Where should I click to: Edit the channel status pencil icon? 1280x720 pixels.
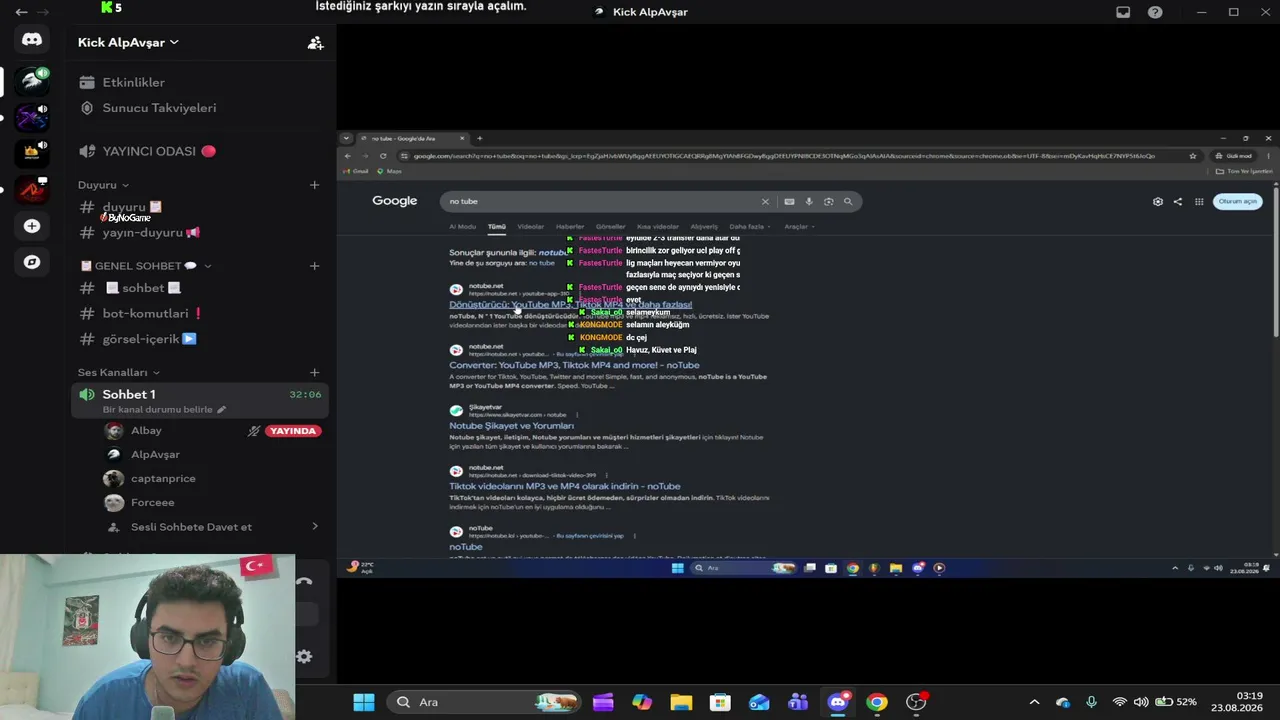tap(221, 409)
